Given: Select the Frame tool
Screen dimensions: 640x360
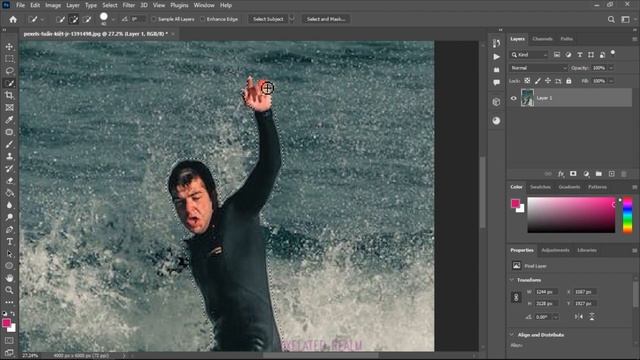Looking at the screenshot, I should click(9, 108).
